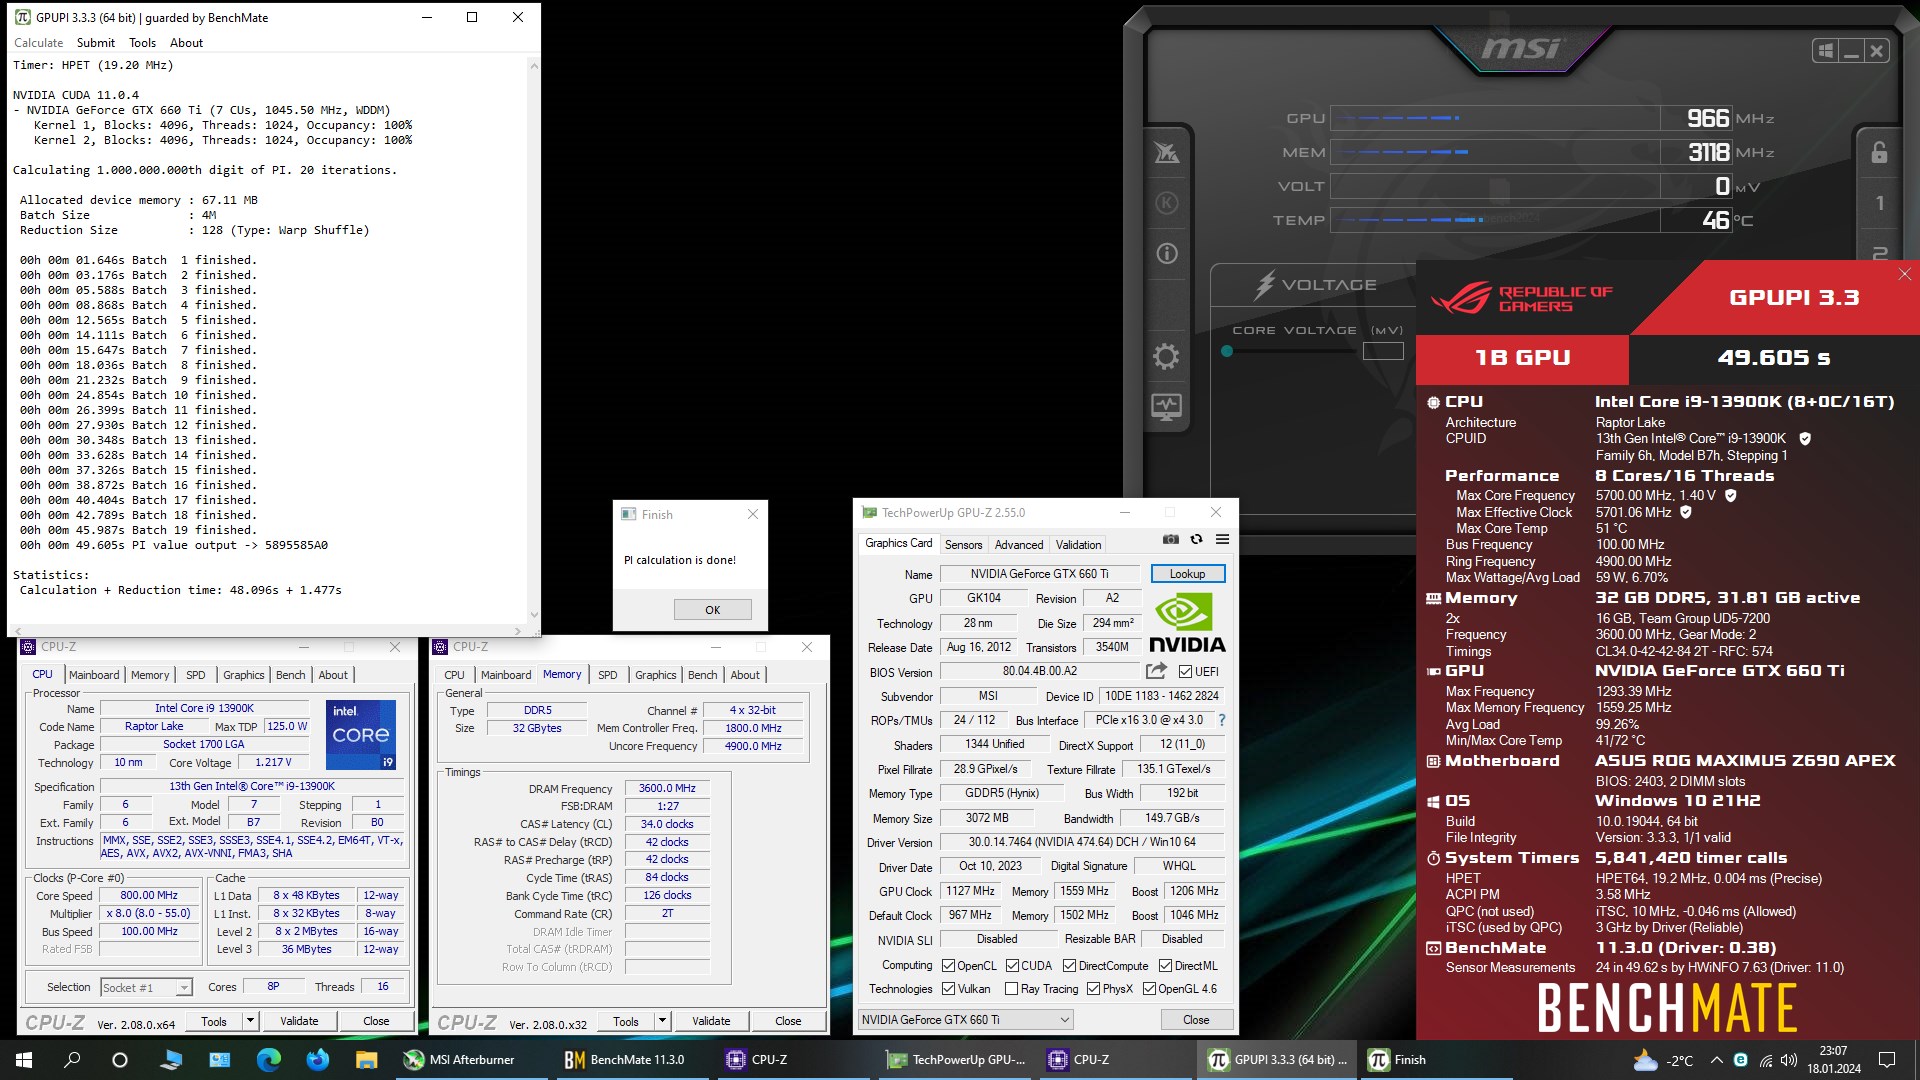Open the Bench tab in left CPU-Z window
The image size is (1920, 1080).
click(291, 675)
